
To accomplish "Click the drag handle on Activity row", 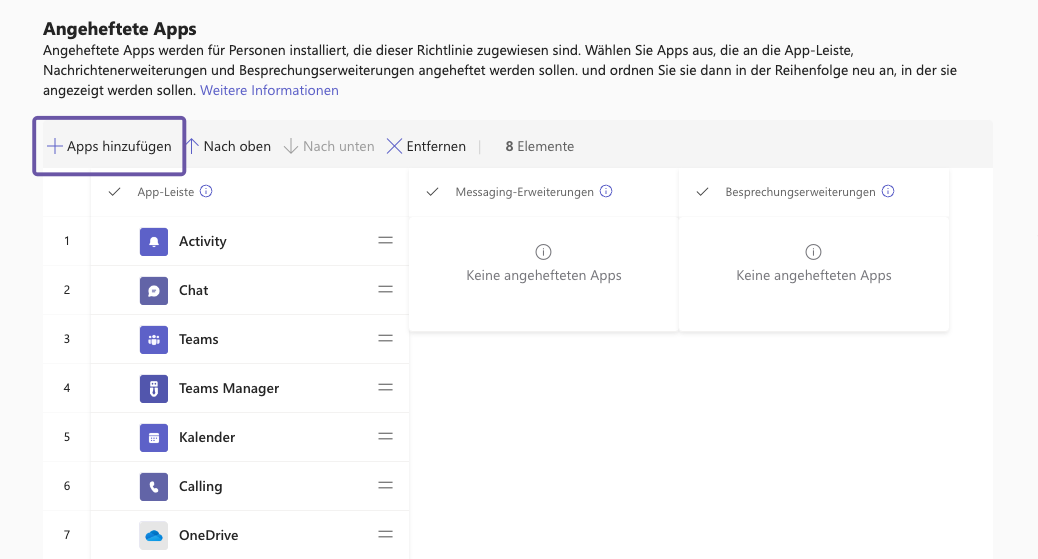I will [x=385, y=241].
